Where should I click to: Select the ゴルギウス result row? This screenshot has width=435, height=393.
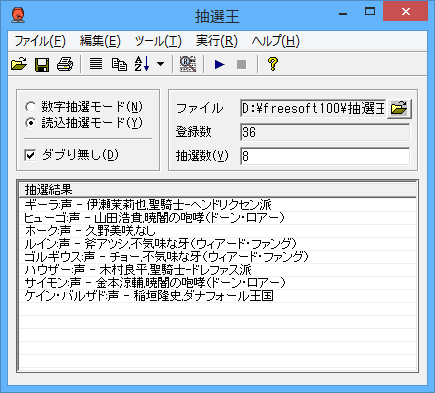click(218, 257)
